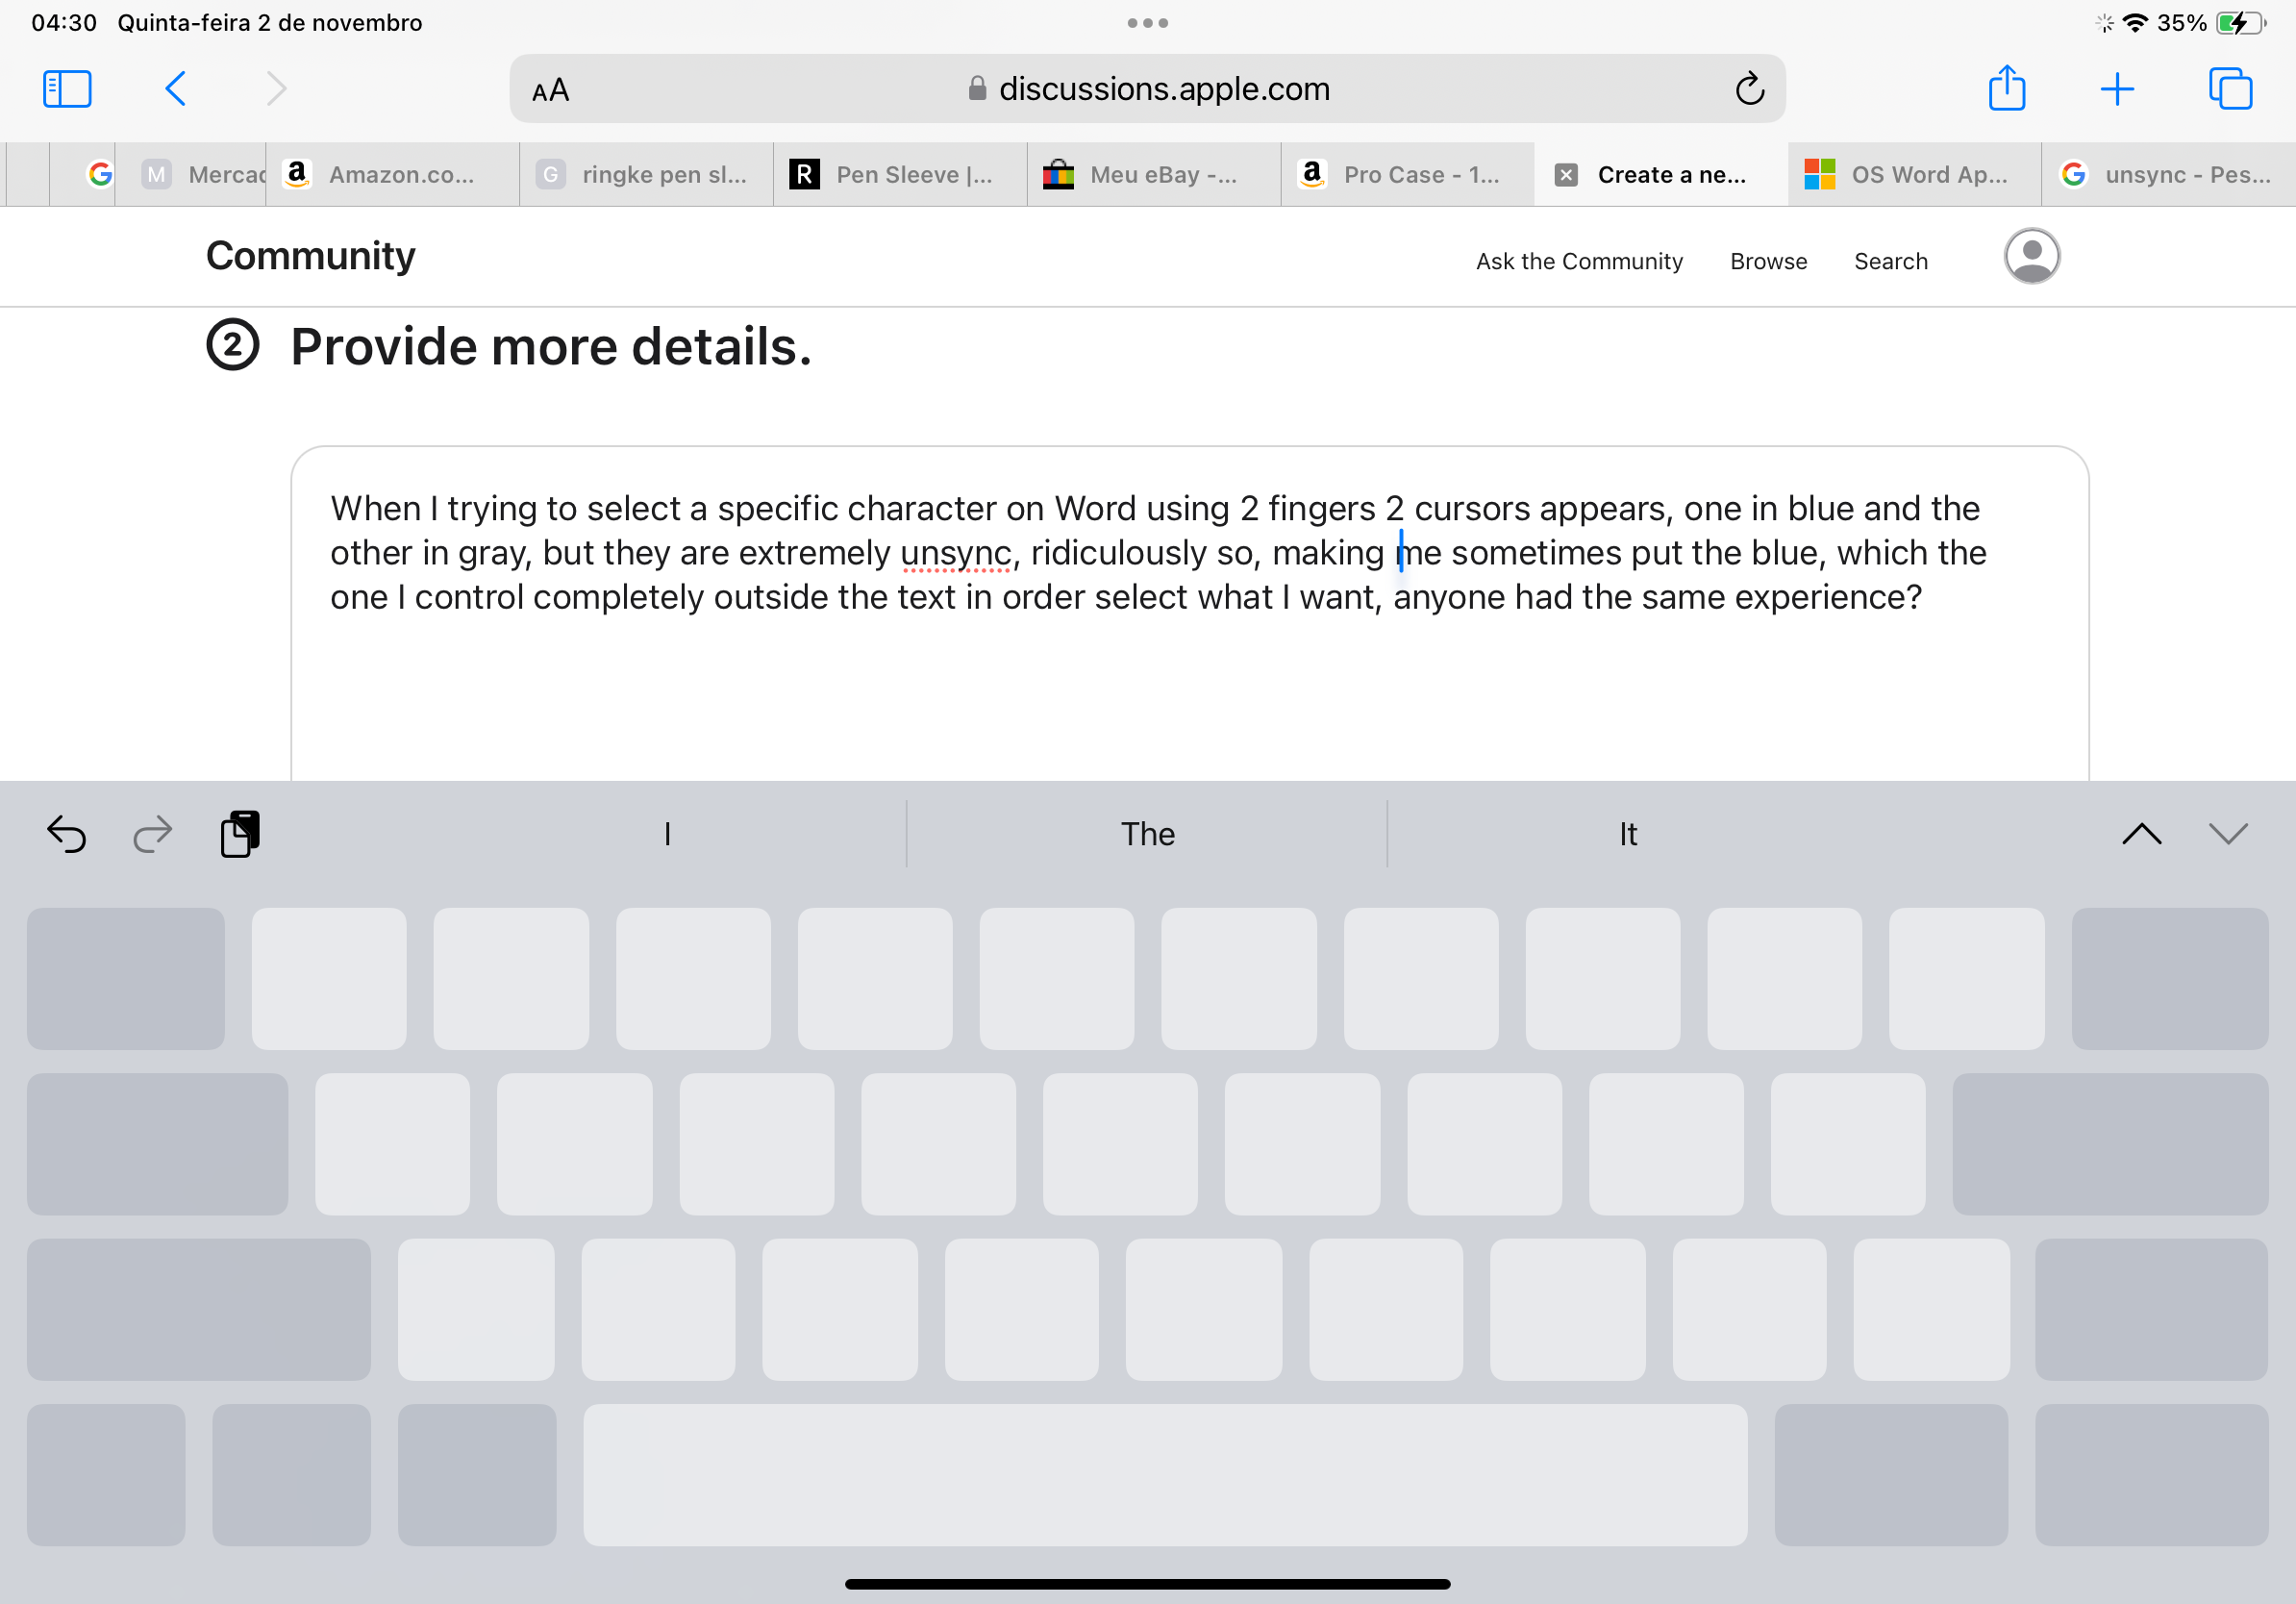Viewport: 2296px width, 1604px height.
Task: Jump to next field with down chevron
Action: [x=2228, y=834]
